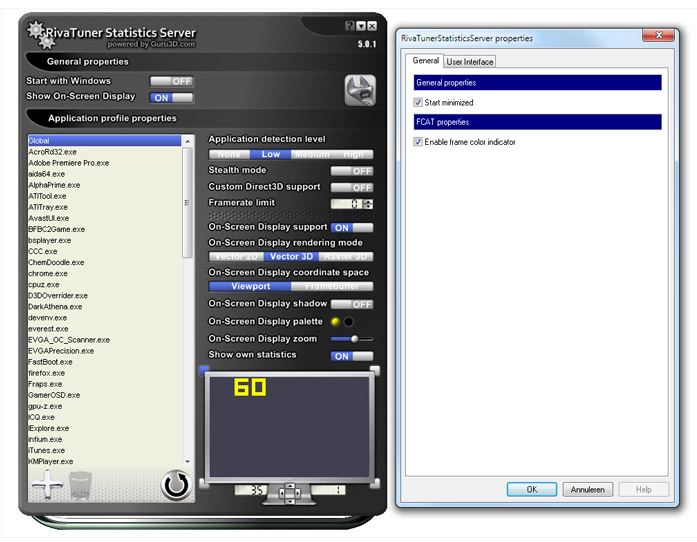The width and height of the screenshot is (697, 542).
Task: Select Global profile
Action: (104, 141)
